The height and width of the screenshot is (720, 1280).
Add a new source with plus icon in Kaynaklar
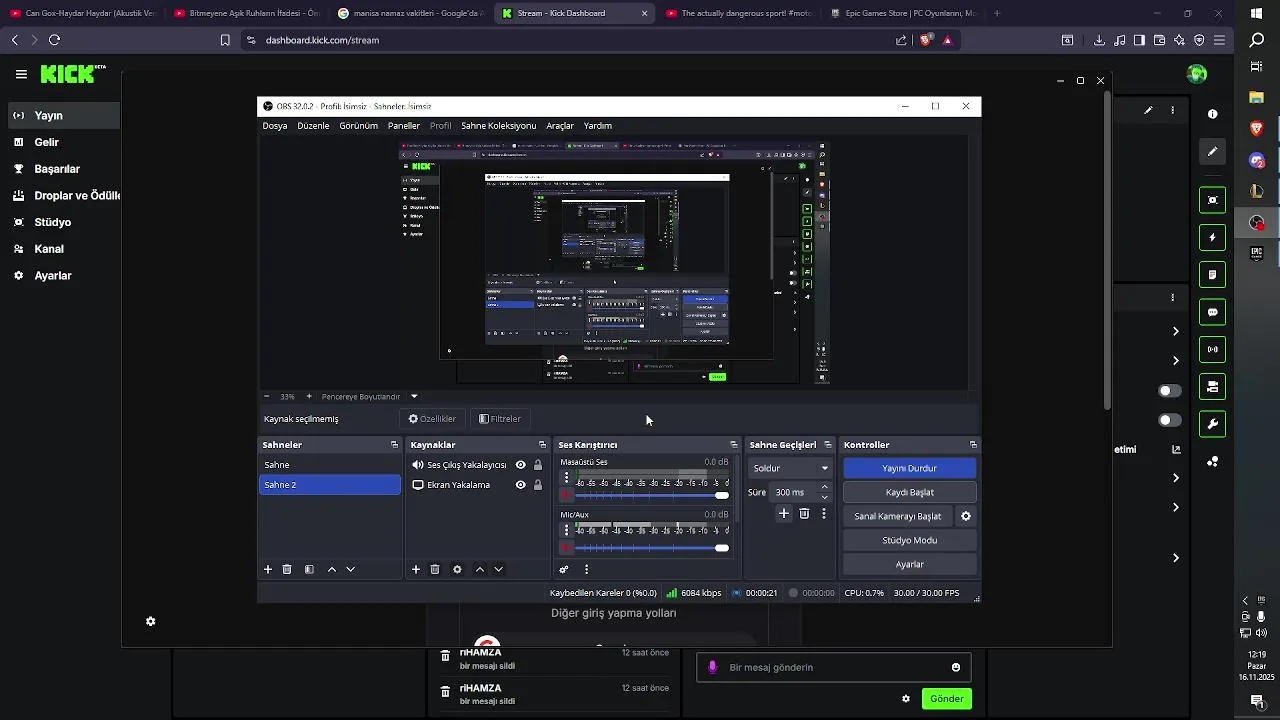416,569
